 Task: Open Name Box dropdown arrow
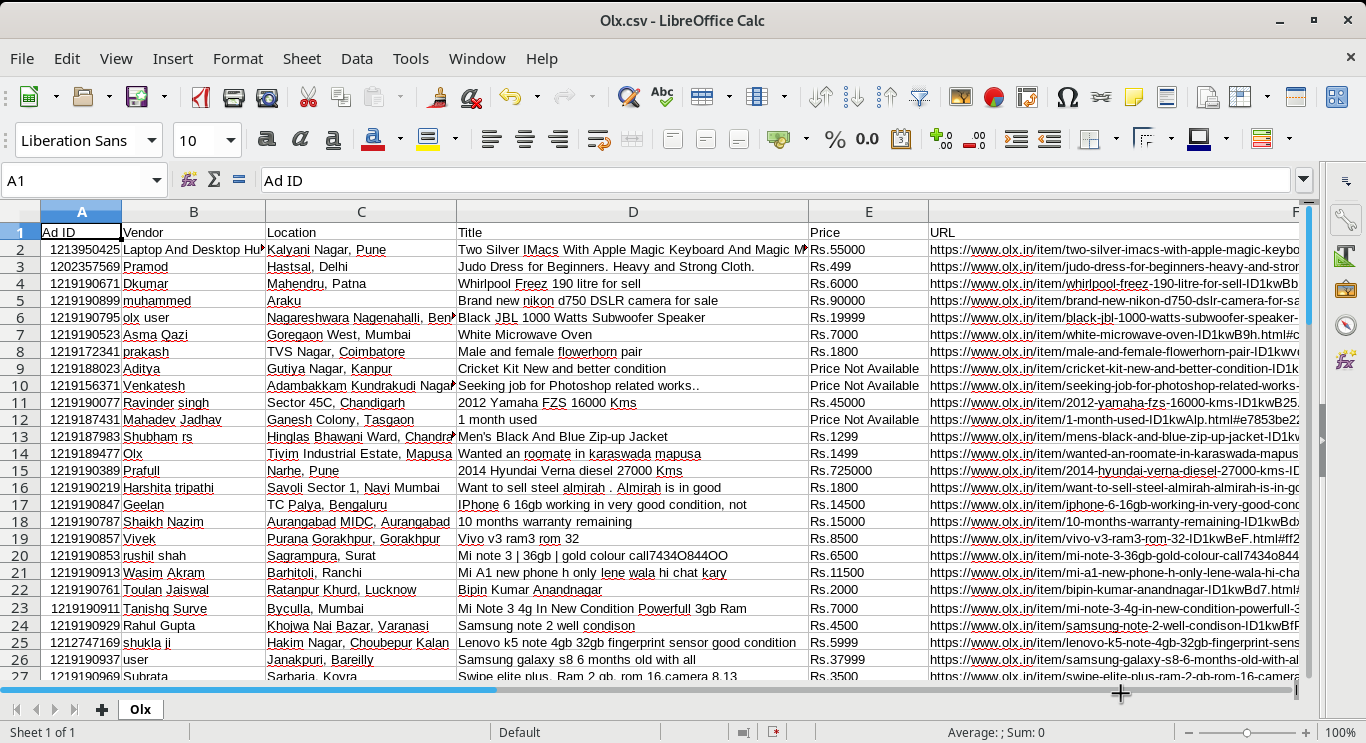[157, 181]
